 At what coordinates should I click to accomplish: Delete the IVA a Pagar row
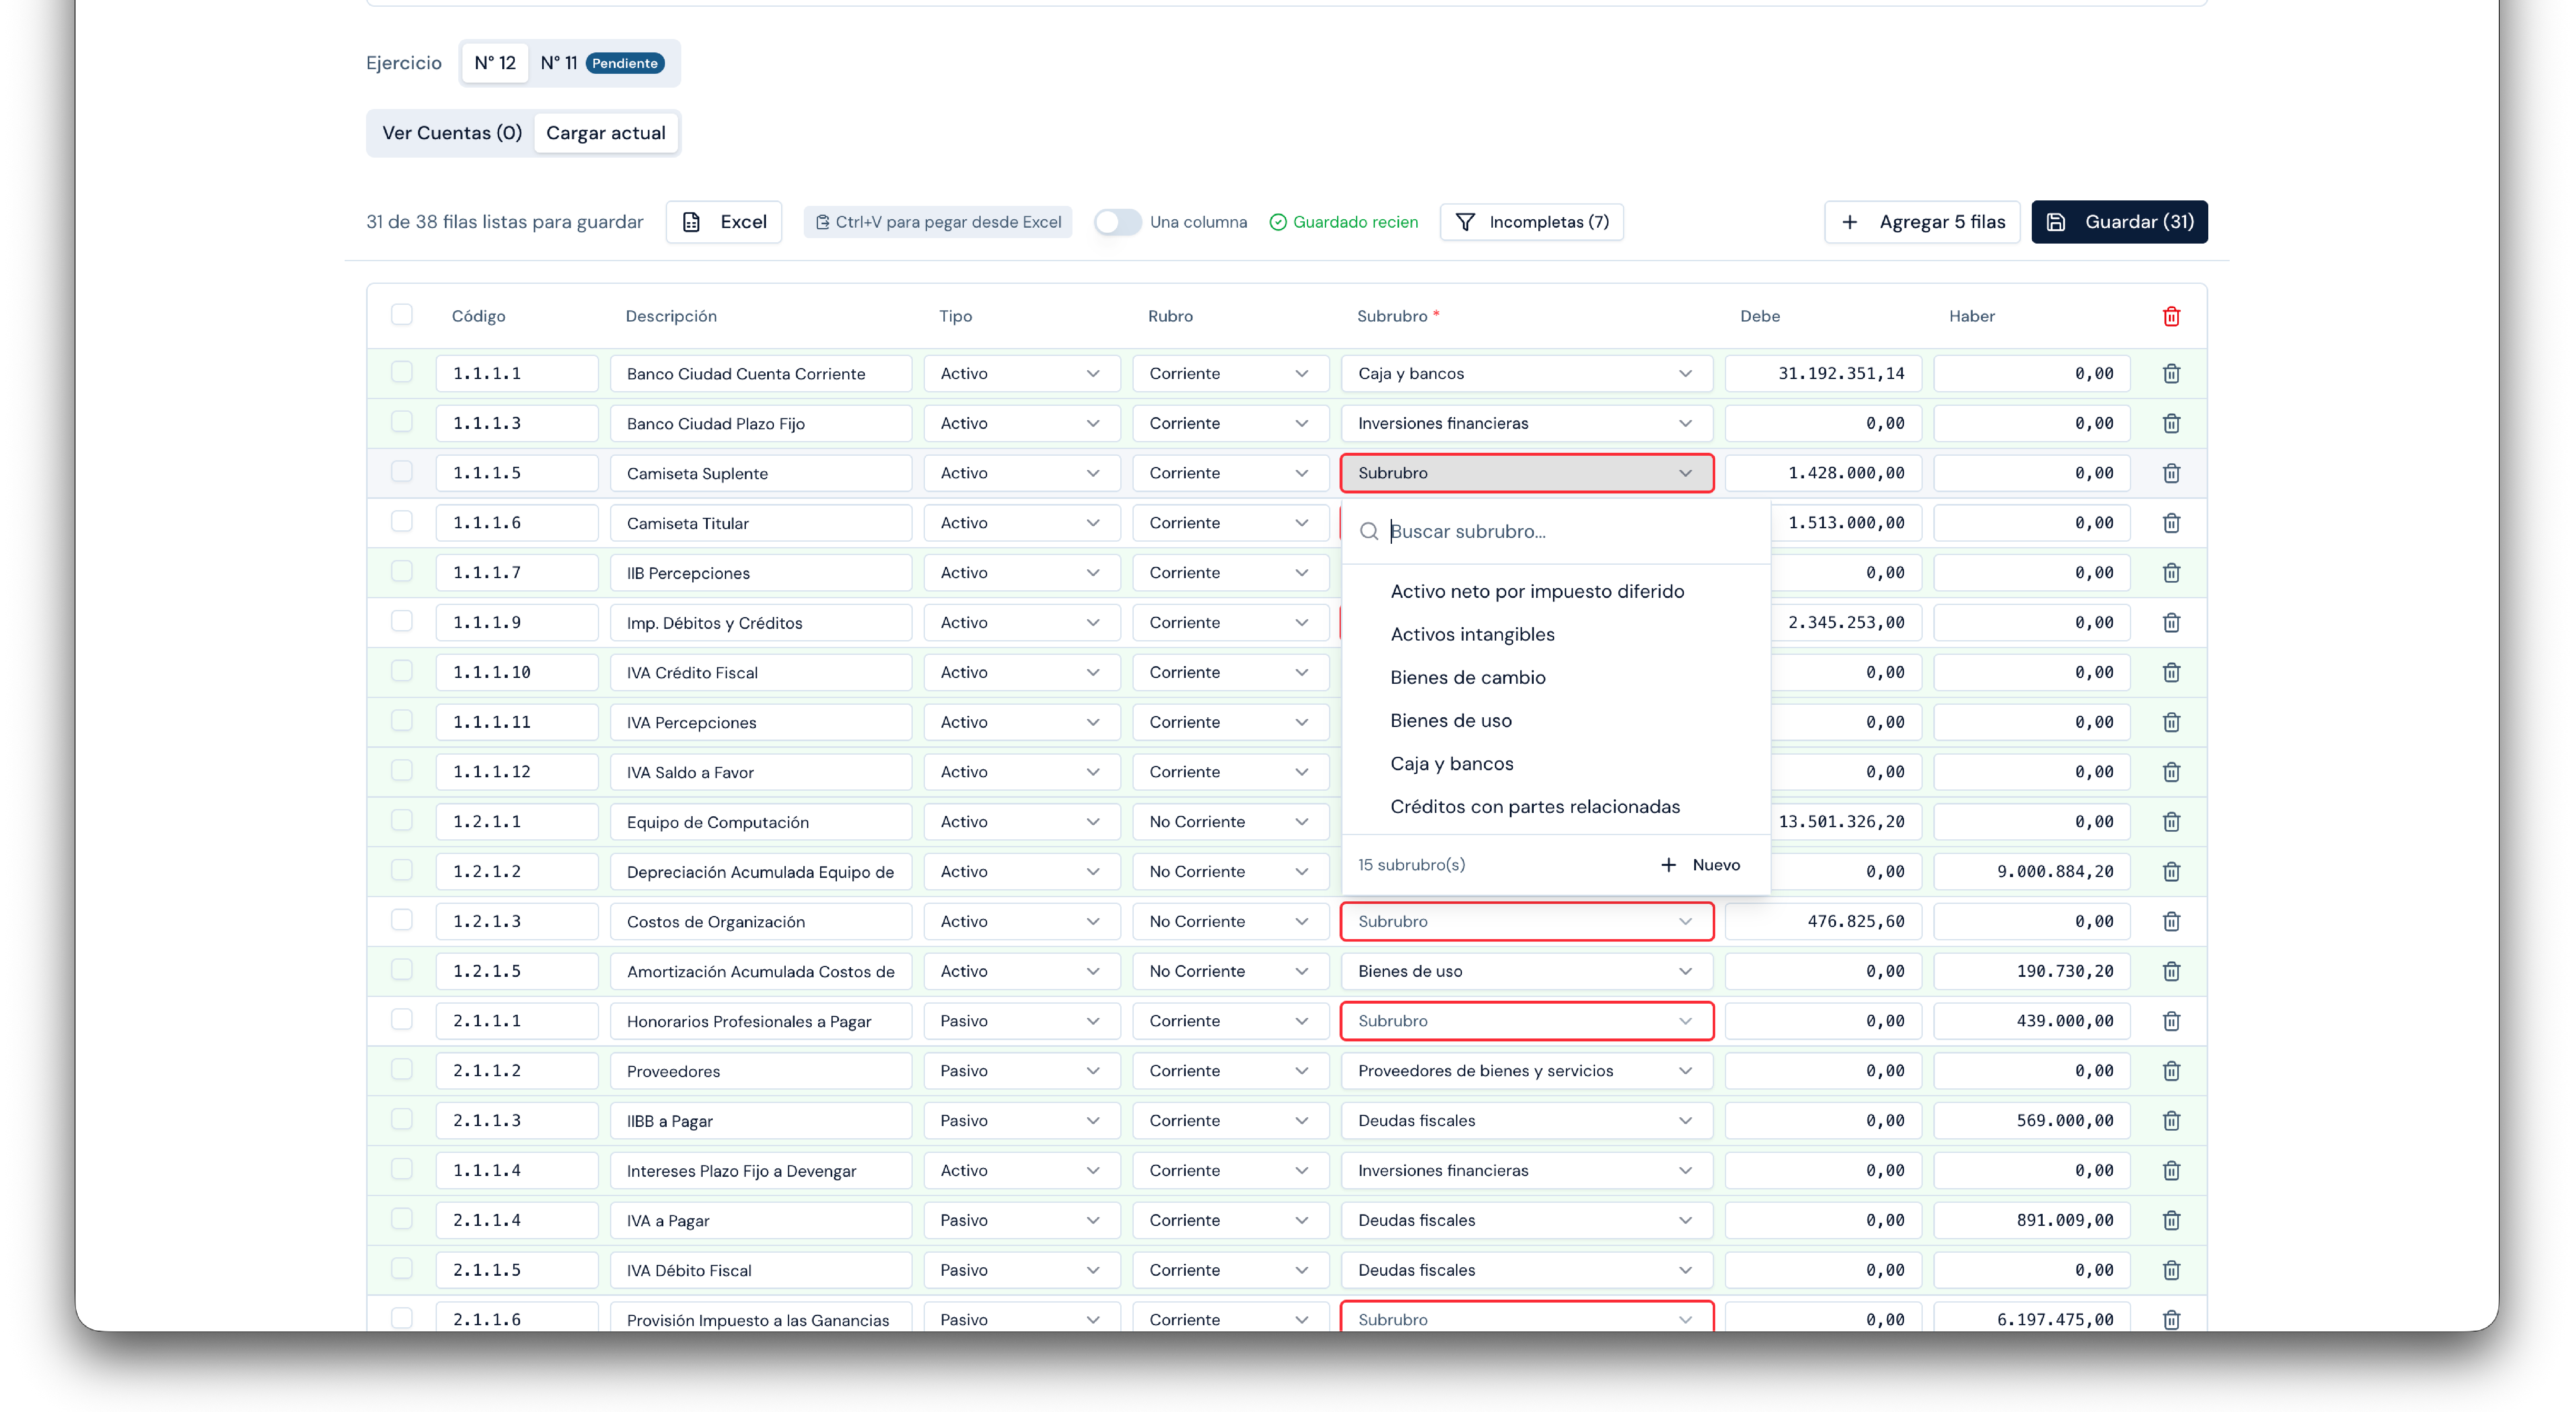2170,1220
